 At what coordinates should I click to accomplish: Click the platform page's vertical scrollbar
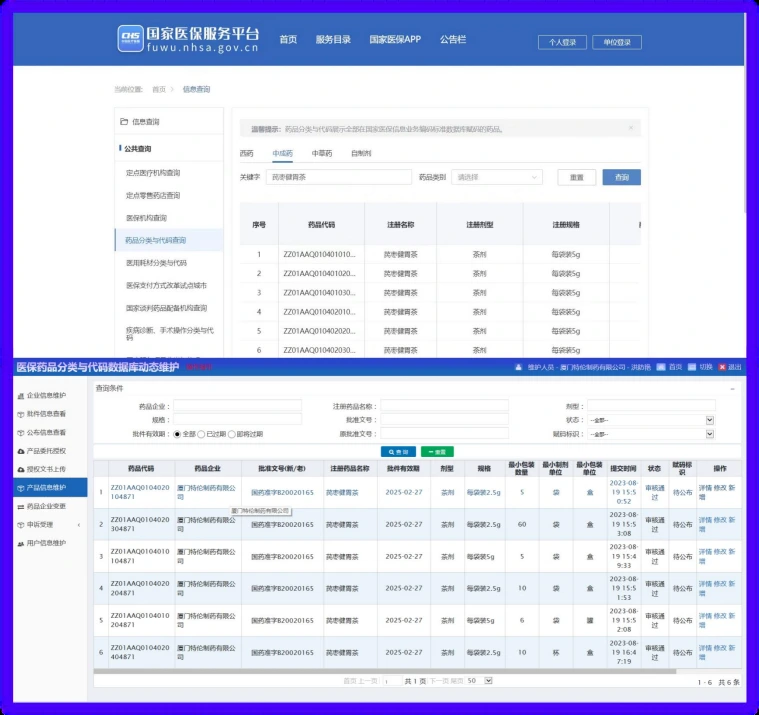pyautogui.click(x=744, y=114)
